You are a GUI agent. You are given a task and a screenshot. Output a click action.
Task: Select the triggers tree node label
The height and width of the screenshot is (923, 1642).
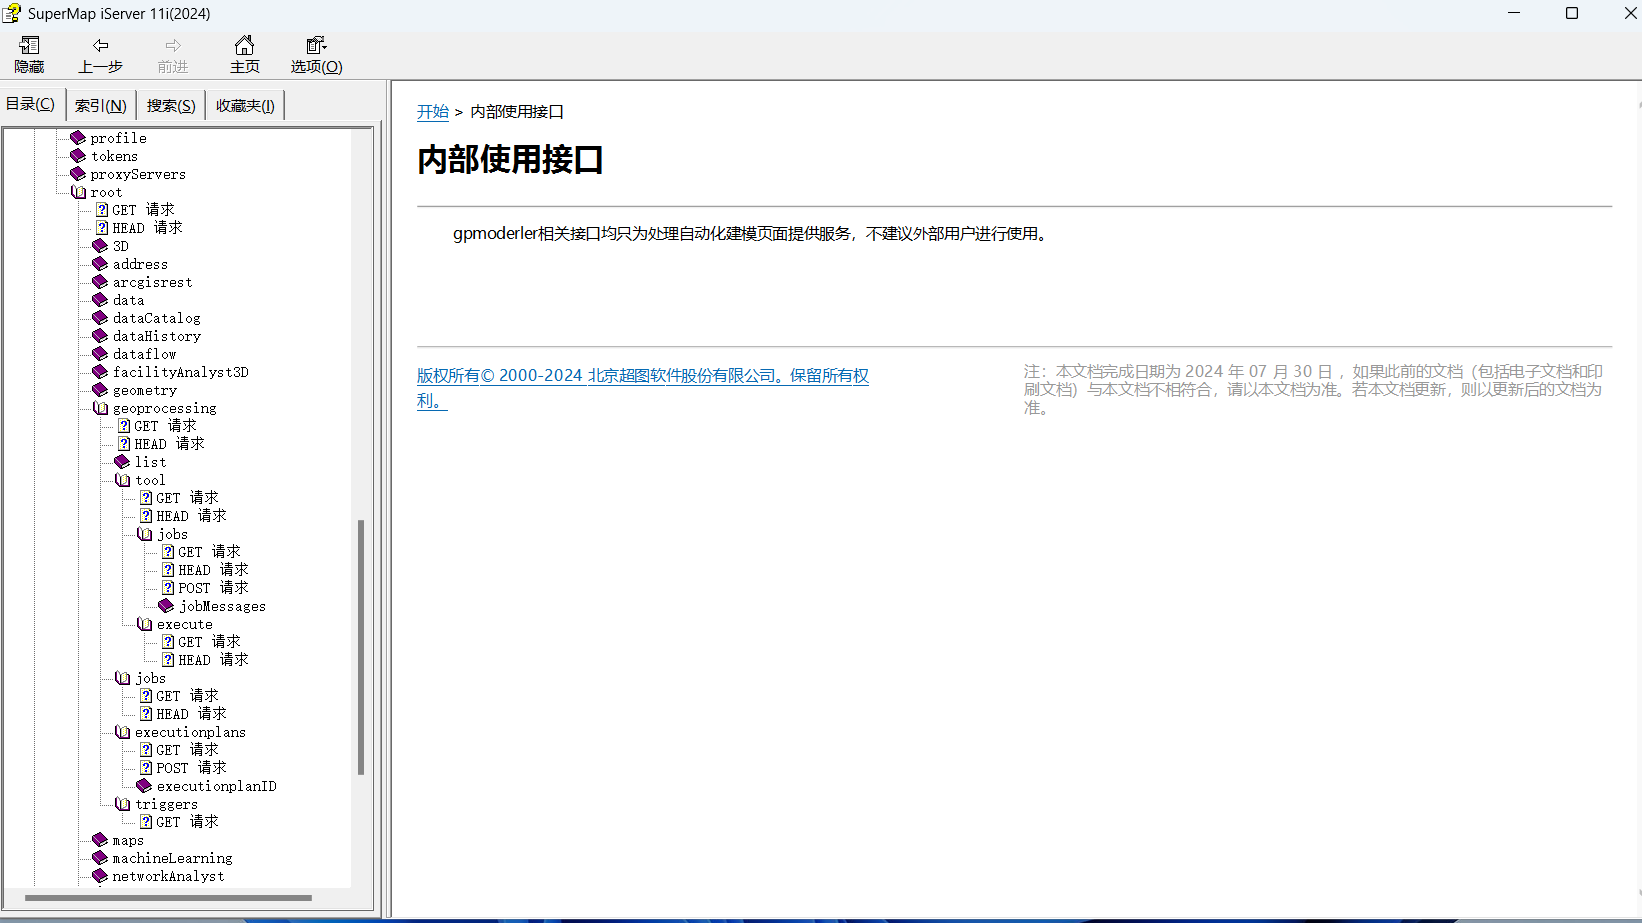(x=166, y=804)
